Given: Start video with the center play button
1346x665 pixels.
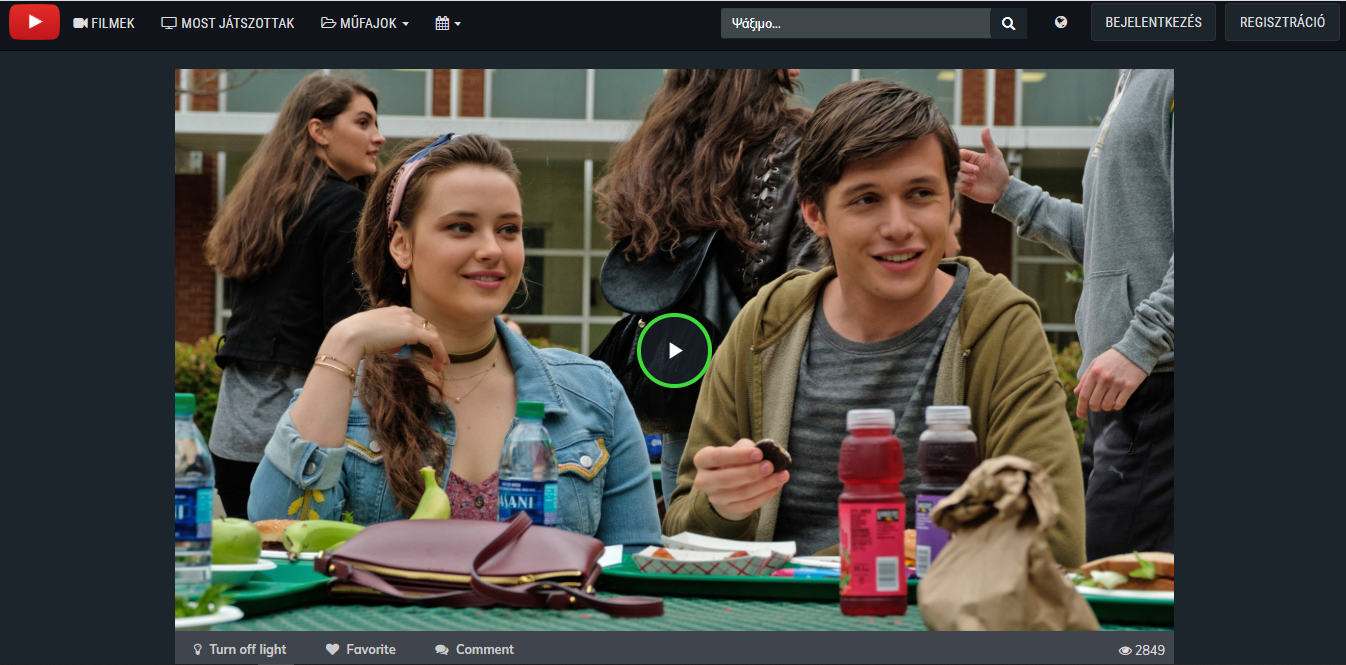Looking at the screenshot, I should click(x=674, y=350).
